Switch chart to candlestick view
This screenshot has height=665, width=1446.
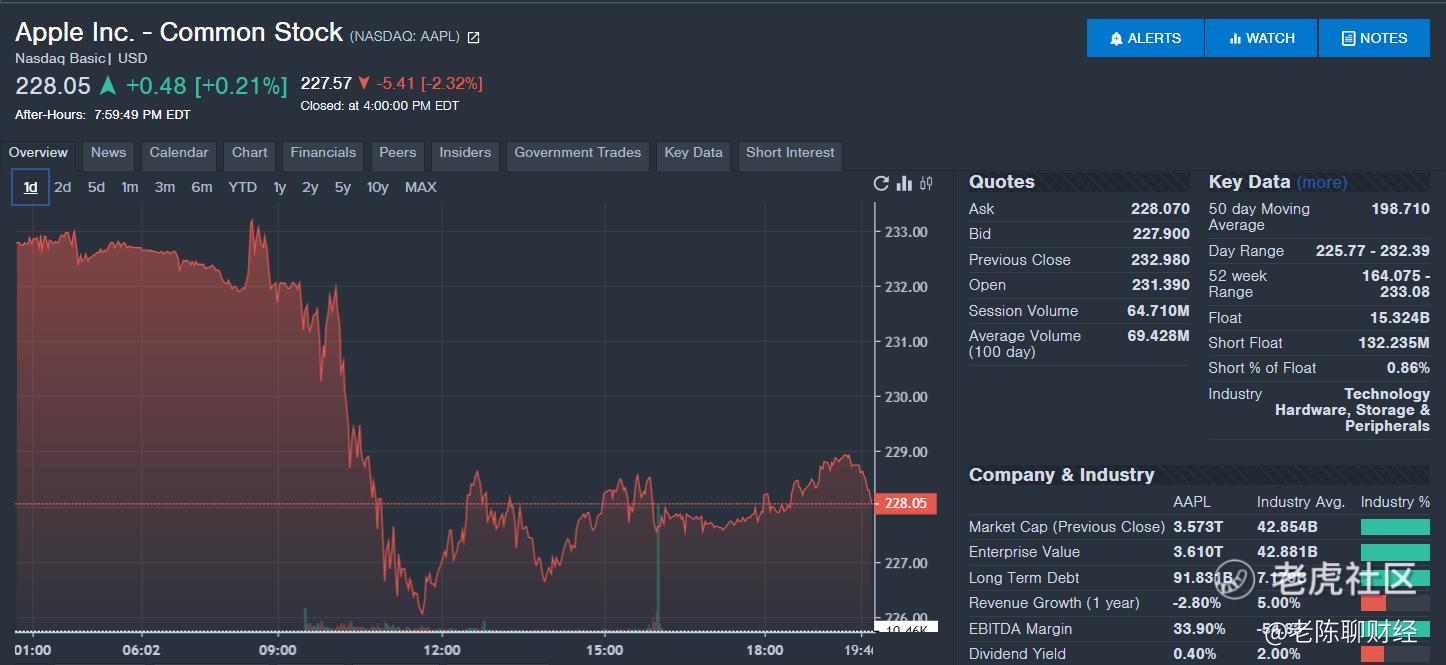pos(926,183)
